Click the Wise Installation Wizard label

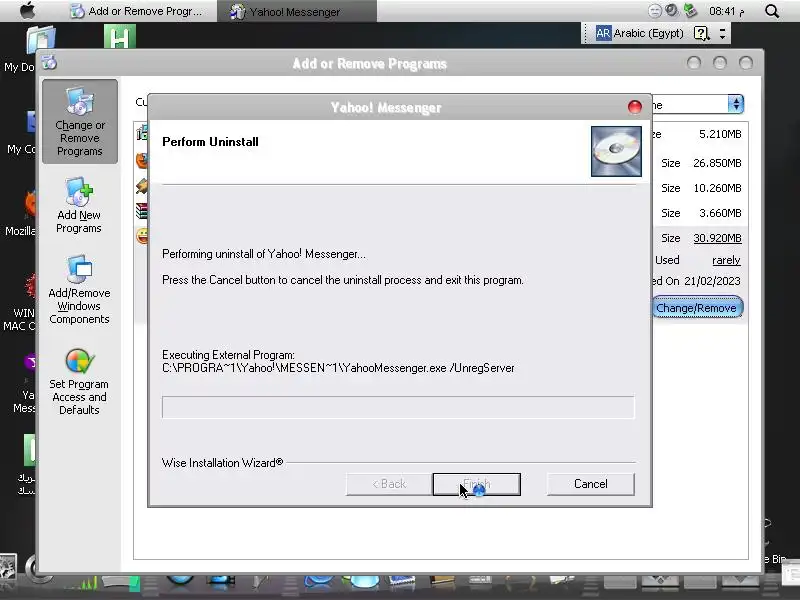click(x=222, y=463)
